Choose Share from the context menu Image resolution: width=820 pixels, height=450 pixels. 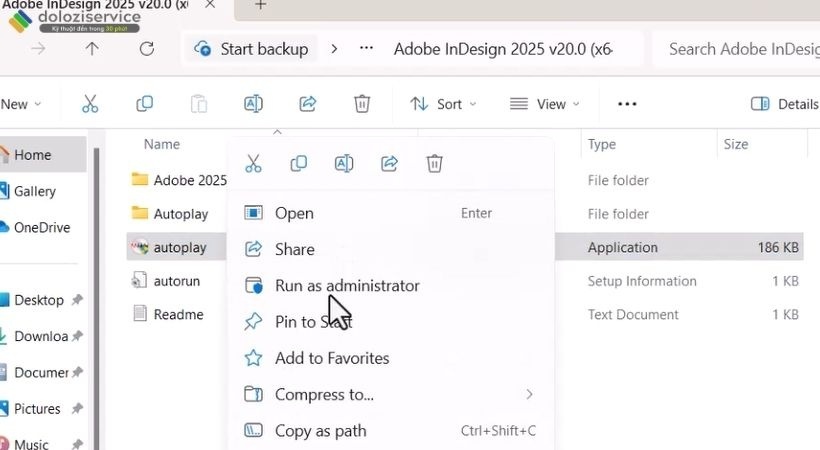tap(390, 249)
